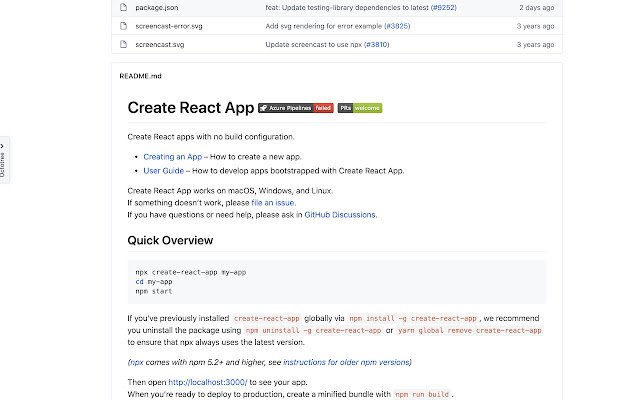The width and height of the screenshot is (640, 400).
Task: Open commit message Update screencast to use npx
Action: [313, 44]
